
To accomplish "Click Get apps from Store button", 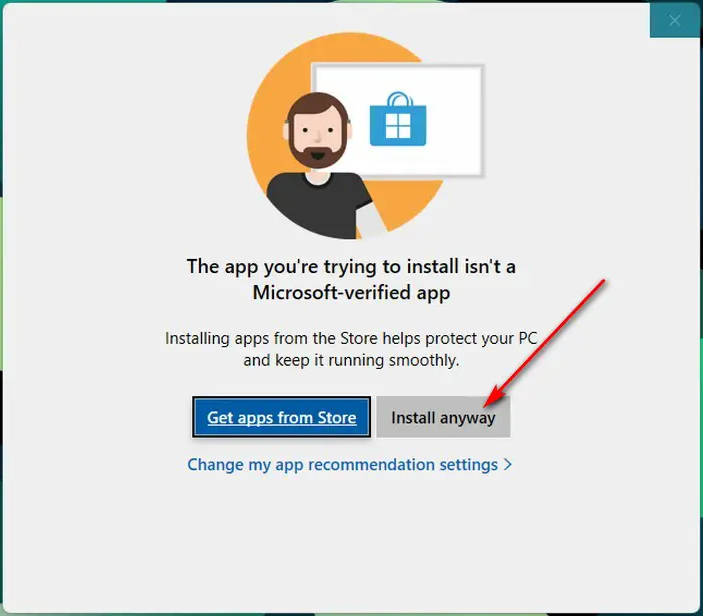I will point(282,417).
